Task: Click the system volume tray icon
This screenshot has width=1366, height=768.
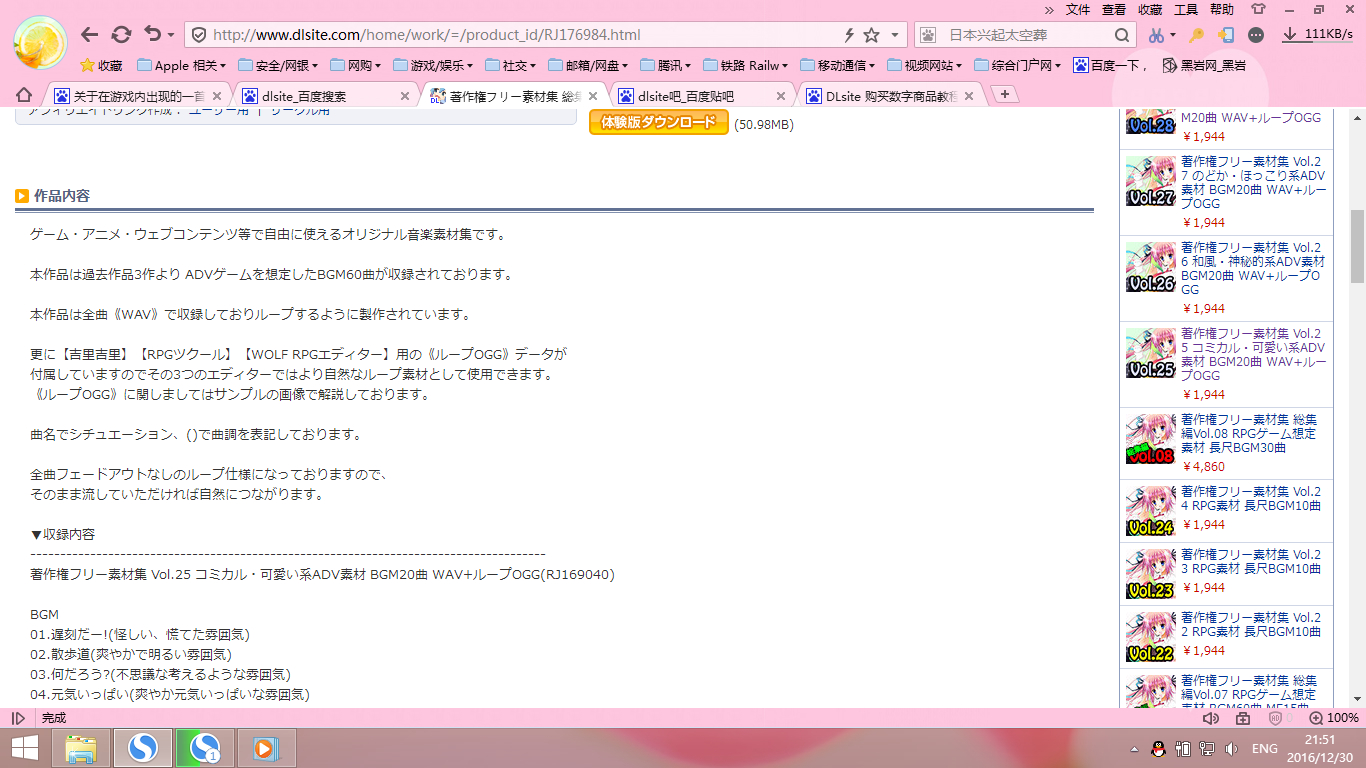Action: (x=1232, y=748)
